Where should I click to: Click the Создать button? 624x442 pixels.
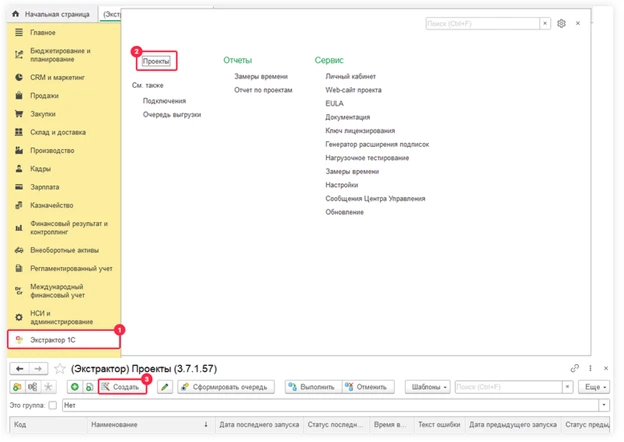tap(120, 387)
